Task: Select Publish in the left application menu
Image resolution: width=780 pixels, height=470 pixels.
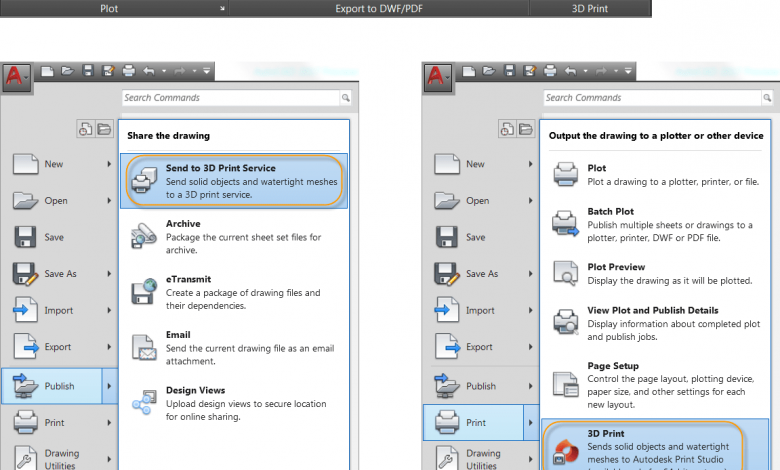Action: [x=52, y=386]
